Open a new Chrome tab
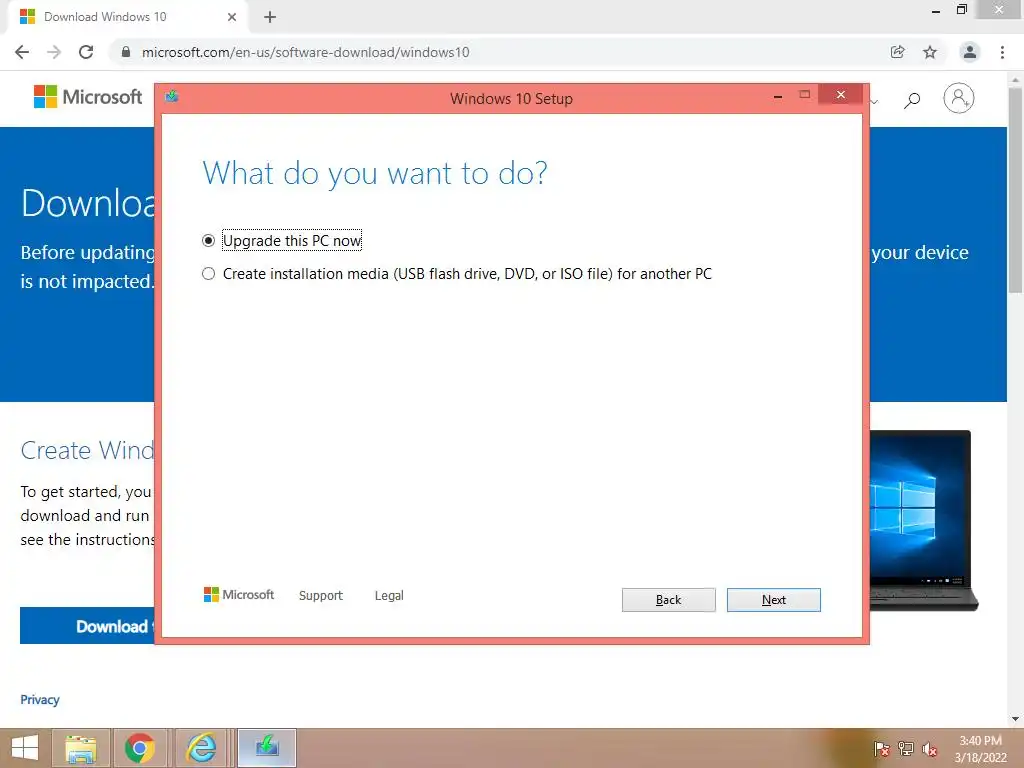 pyautogui.click(x=270, y=17)
